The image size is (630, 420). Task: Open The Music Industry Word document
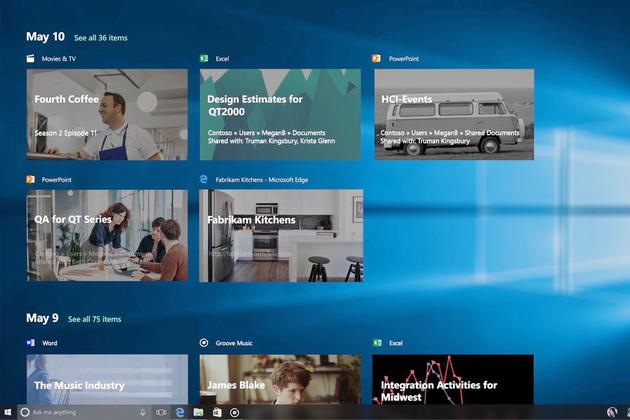(107, 378)
